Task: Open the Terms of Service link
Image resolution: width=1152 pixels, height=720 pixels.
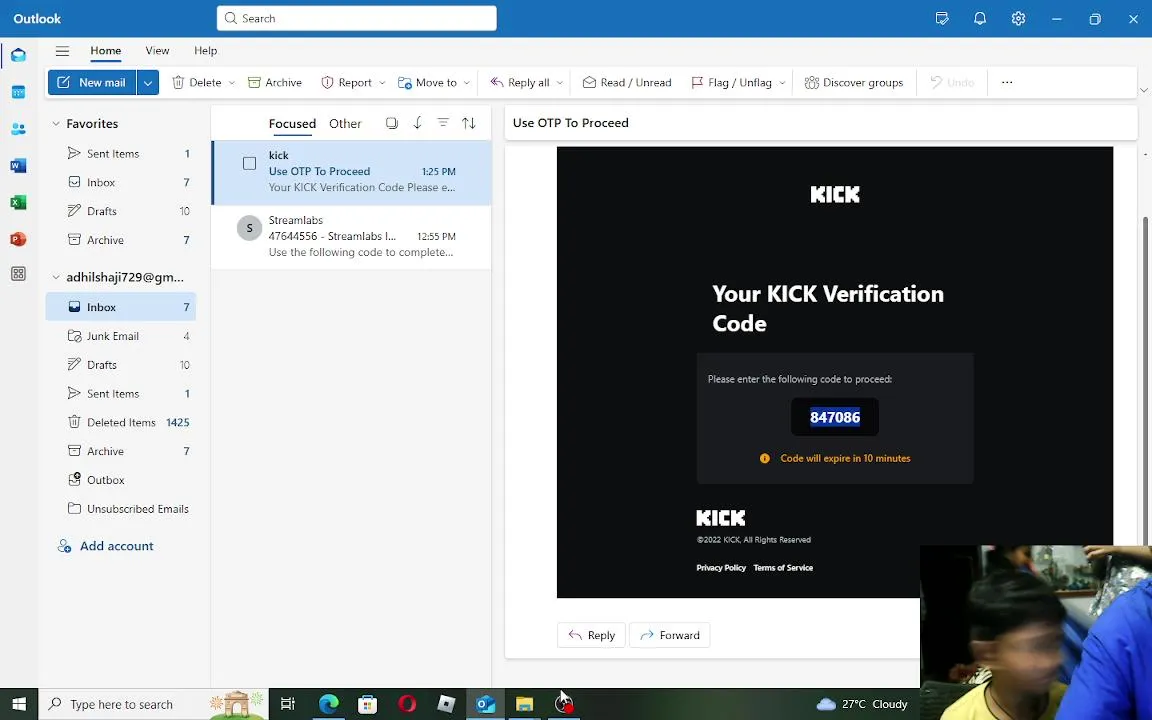Action: click(x=783, y=568)
